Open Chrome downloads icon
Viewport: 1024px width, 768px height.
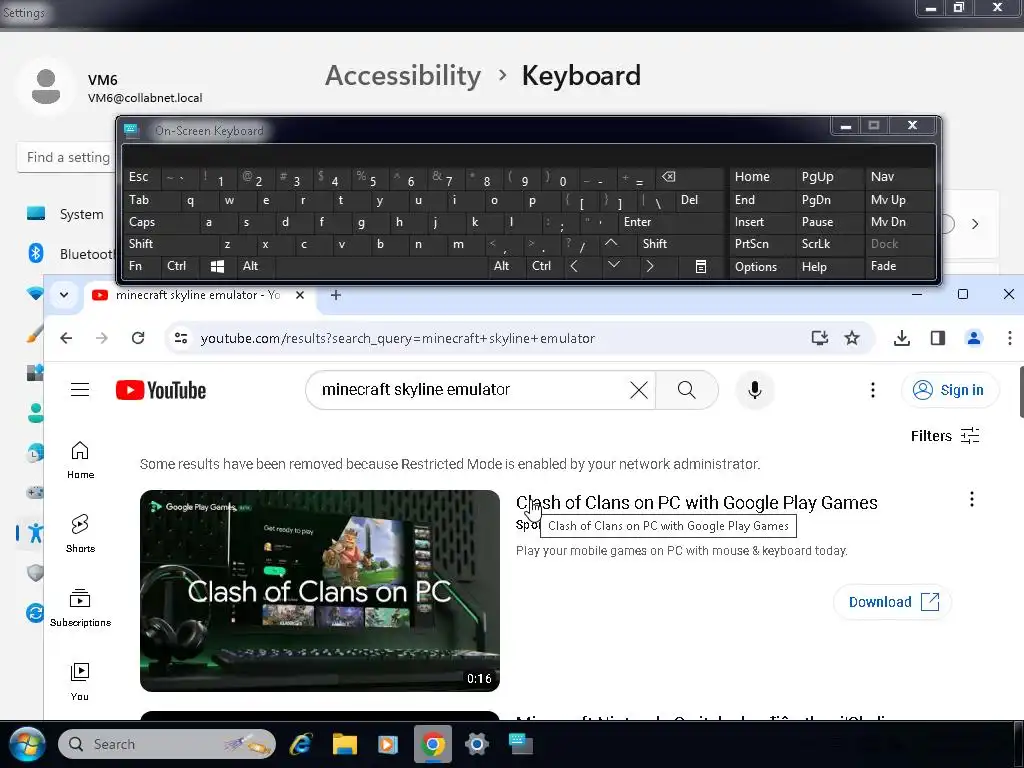902,338
